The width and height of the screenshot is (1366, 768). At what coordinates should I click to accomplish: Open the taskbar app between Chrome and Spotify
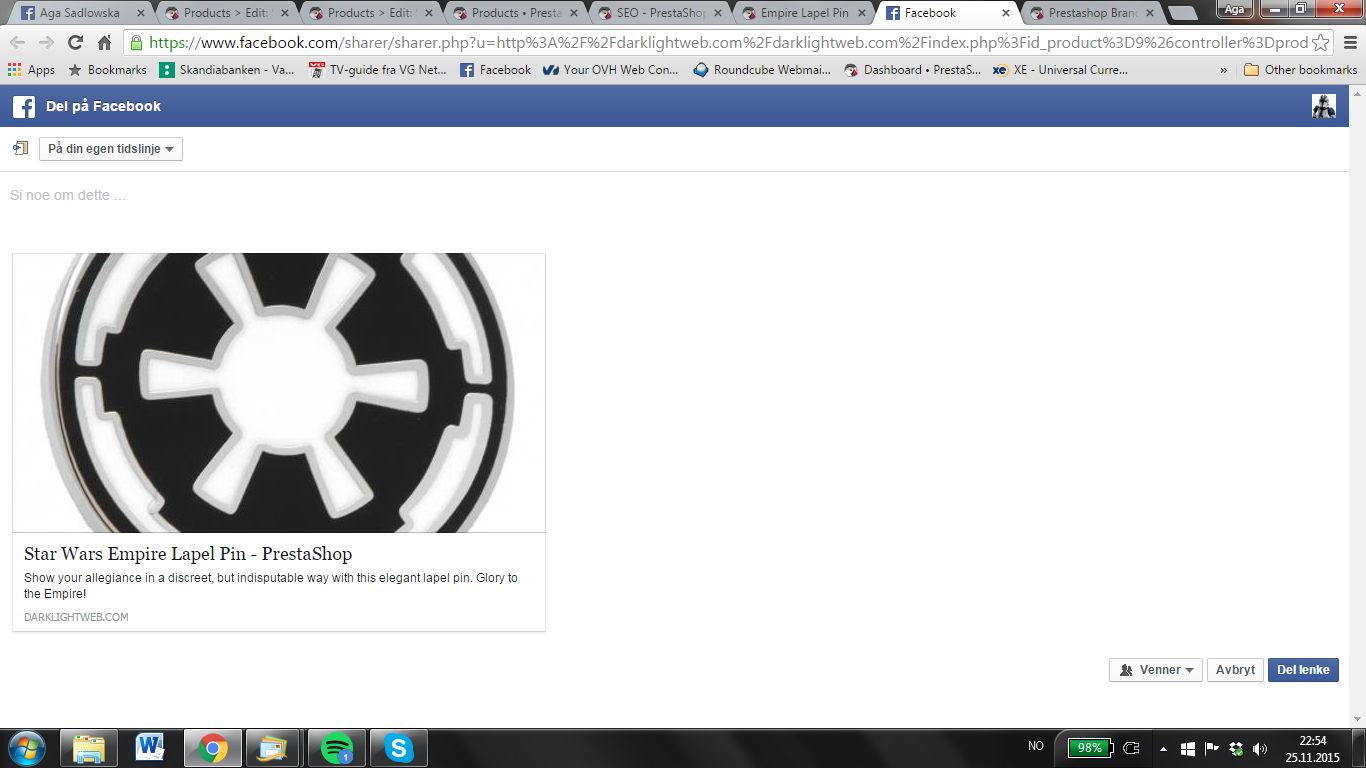274,748
